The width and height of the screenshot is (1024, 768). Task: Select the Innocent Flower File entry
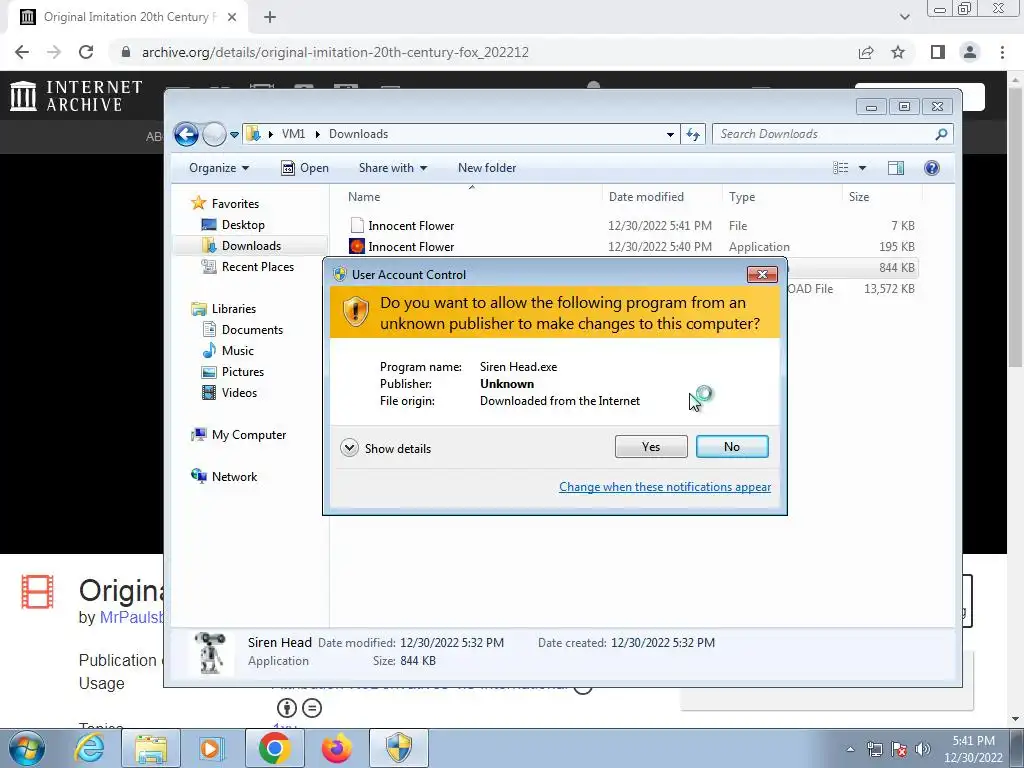[632, 225]
